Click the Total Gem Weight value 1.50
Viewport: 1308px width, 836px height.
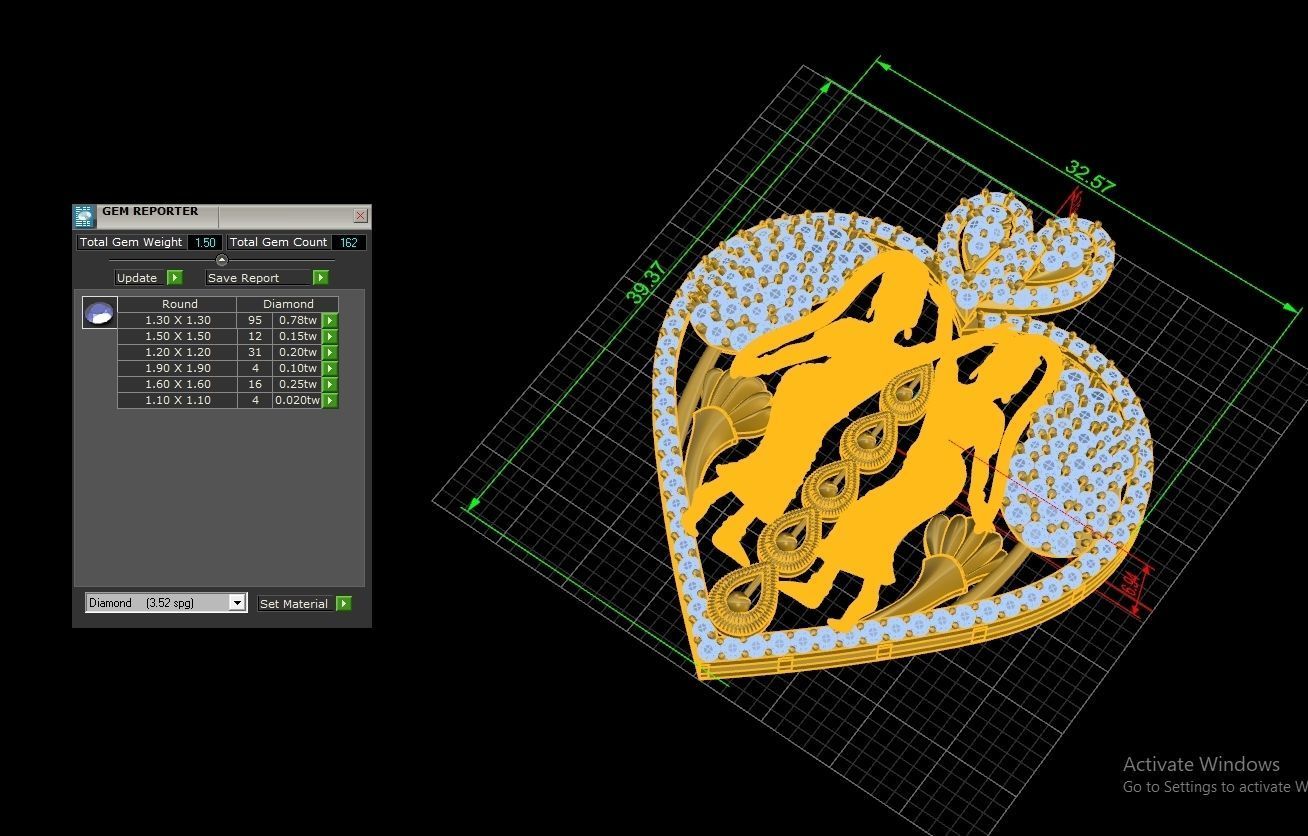[205, 242]
